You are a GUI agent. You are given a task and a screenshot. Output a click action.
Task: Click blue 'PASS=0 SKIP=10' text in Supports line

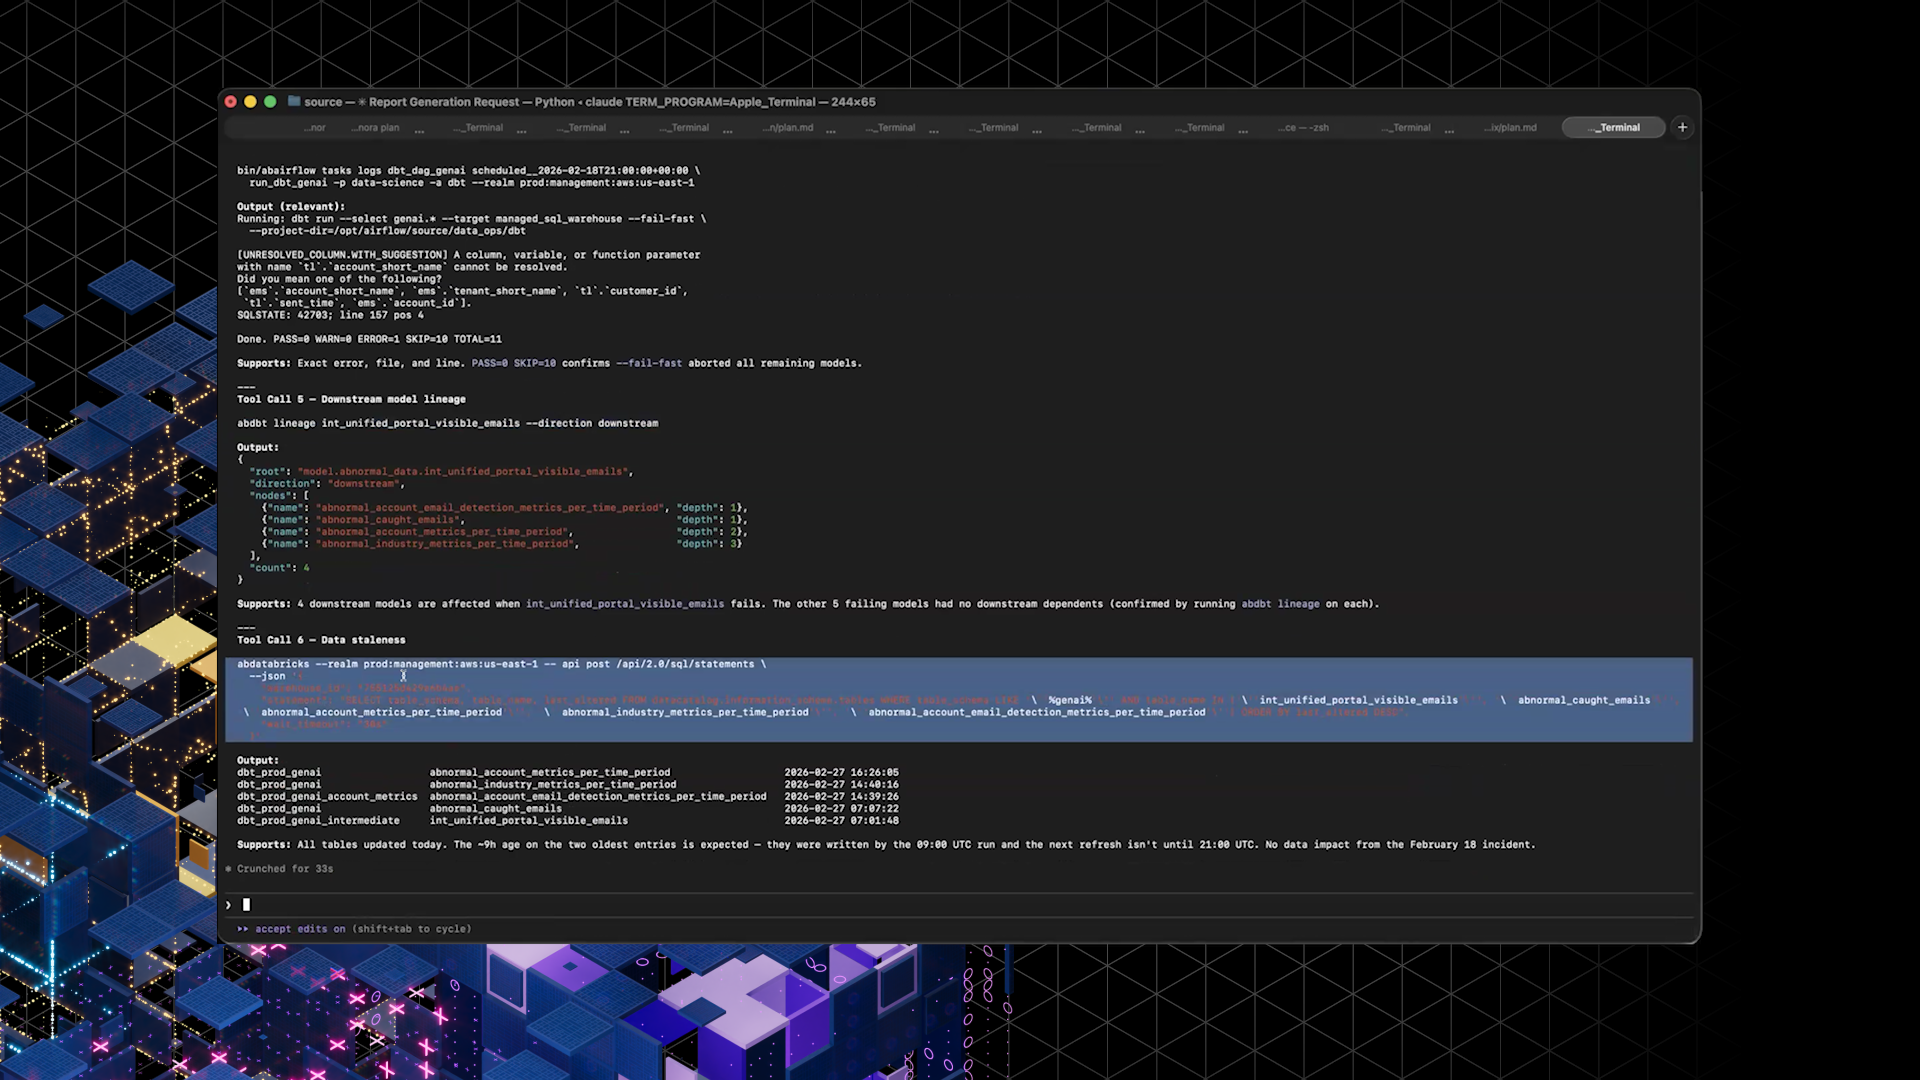[x=513, y=363]
